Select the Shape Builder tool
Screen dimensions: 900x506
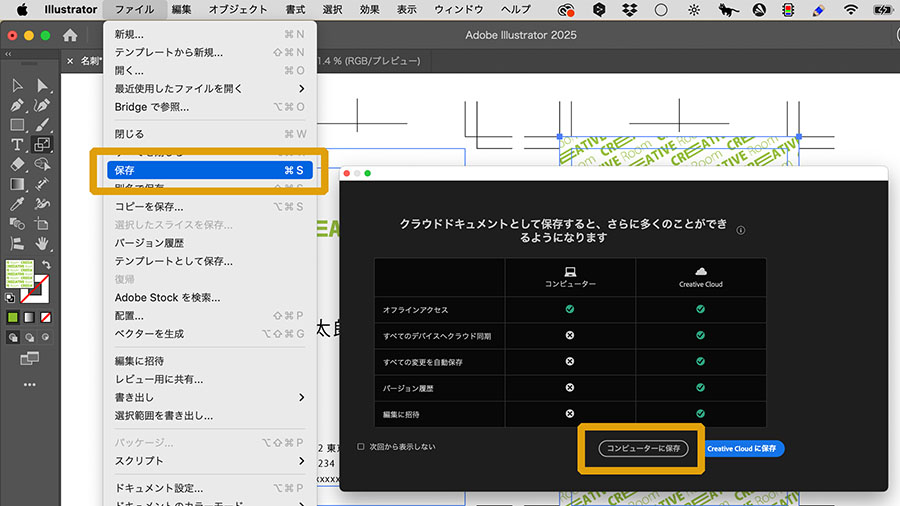pos(42,164)
